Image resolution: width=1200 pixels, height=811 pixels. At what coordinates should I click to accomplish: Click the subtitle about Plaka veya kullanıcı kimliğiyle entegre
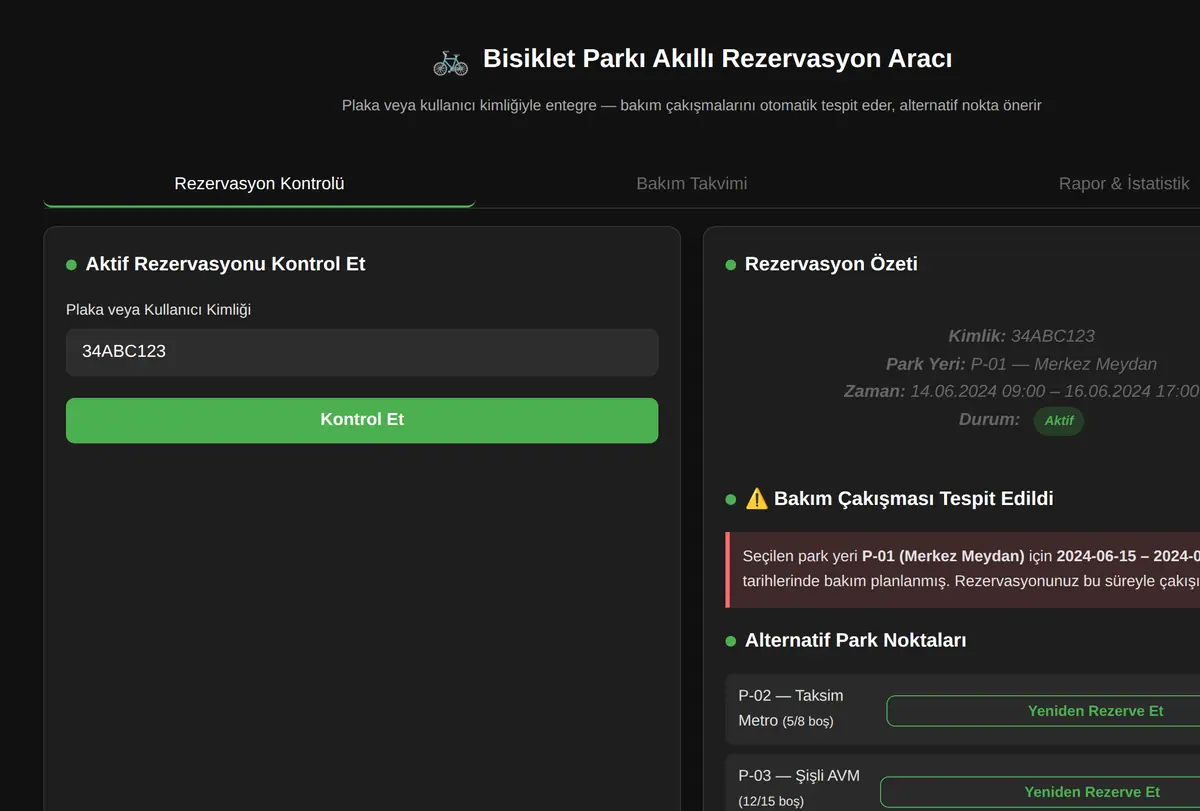click(691, 105)
